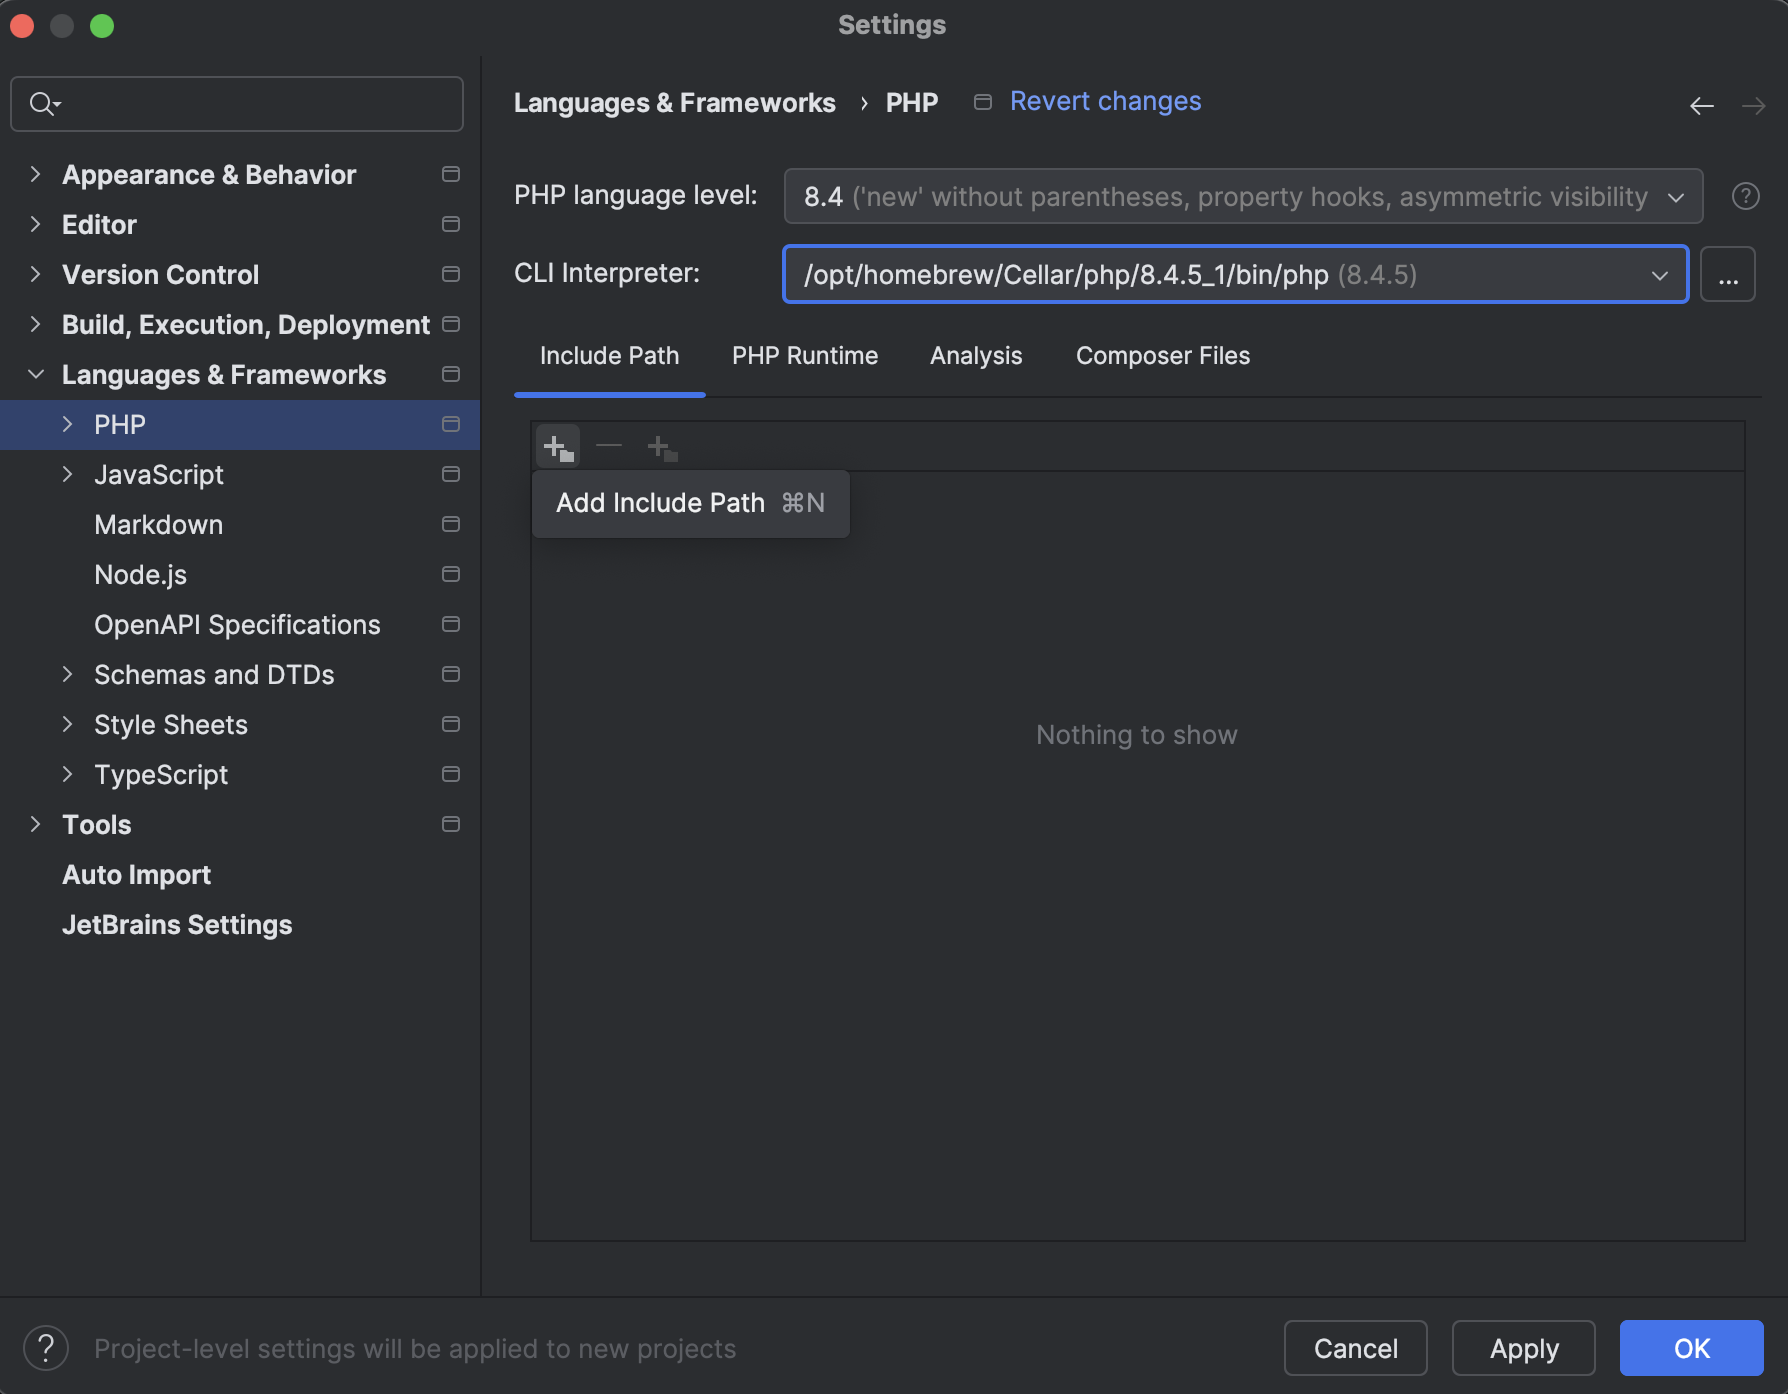
Task: Open the PHP language level dropdown
Action: 1243,196
